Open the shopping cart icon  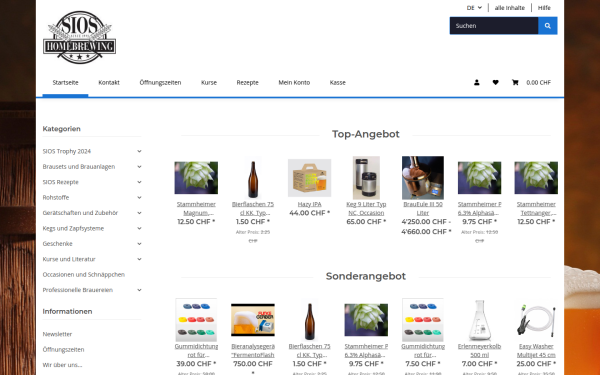tap(515, 82)
